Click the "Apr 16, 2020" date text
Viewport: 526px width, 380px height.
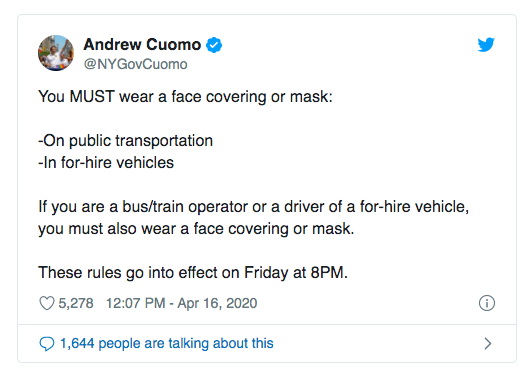point(217,303)
